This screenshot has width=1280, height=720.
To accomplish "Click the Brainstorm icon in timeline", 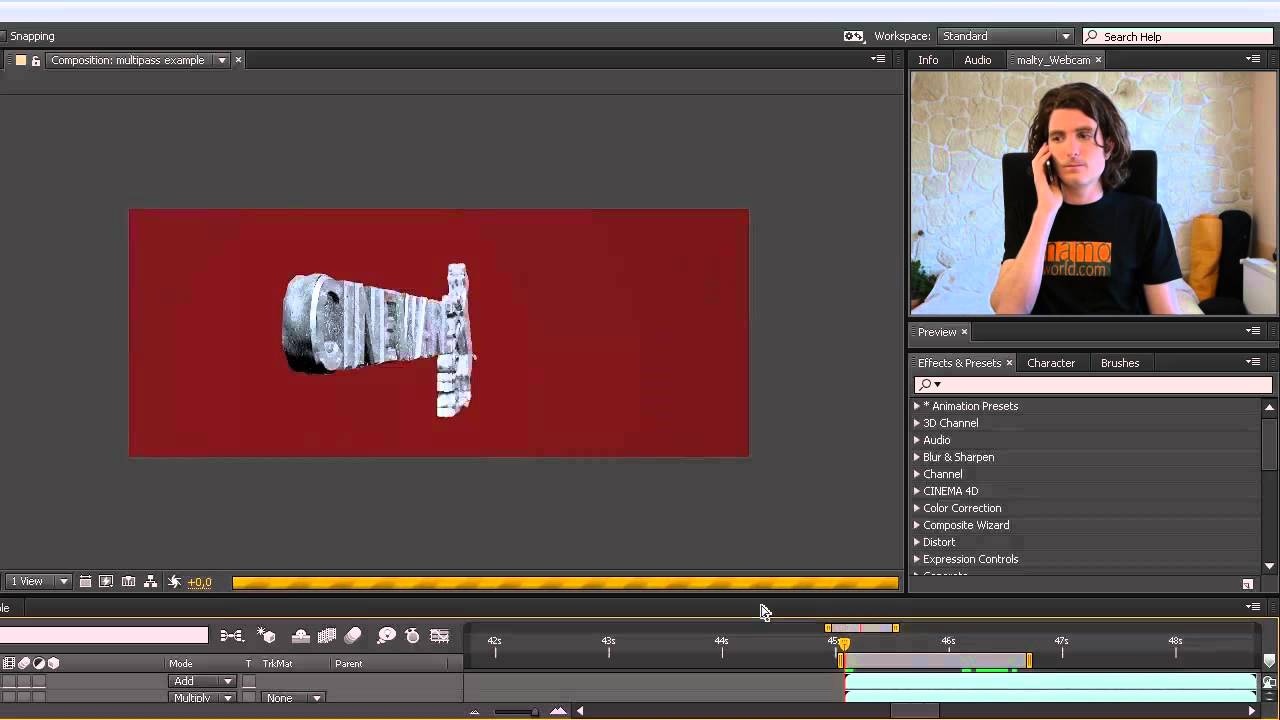I will click(x=386, y=636).
